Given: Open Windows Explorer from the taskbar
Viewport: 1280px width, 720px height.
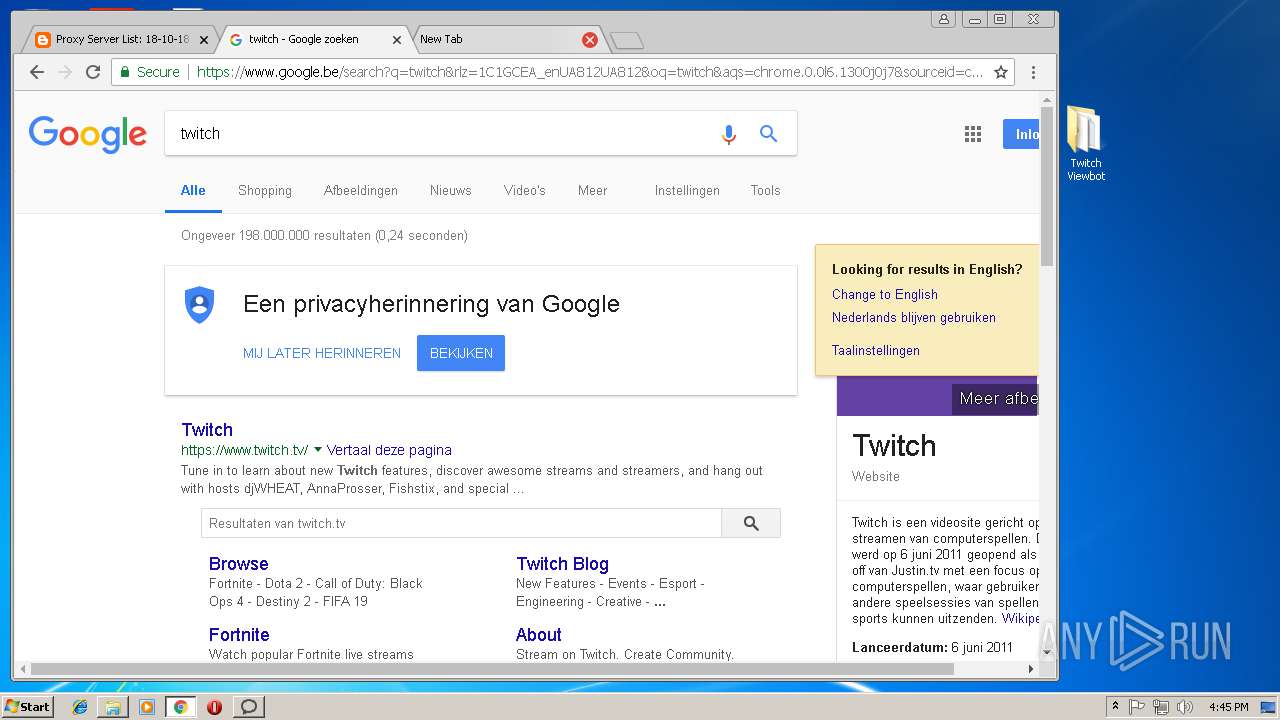Looking at the screenshot, I should (x=113, y=707).
